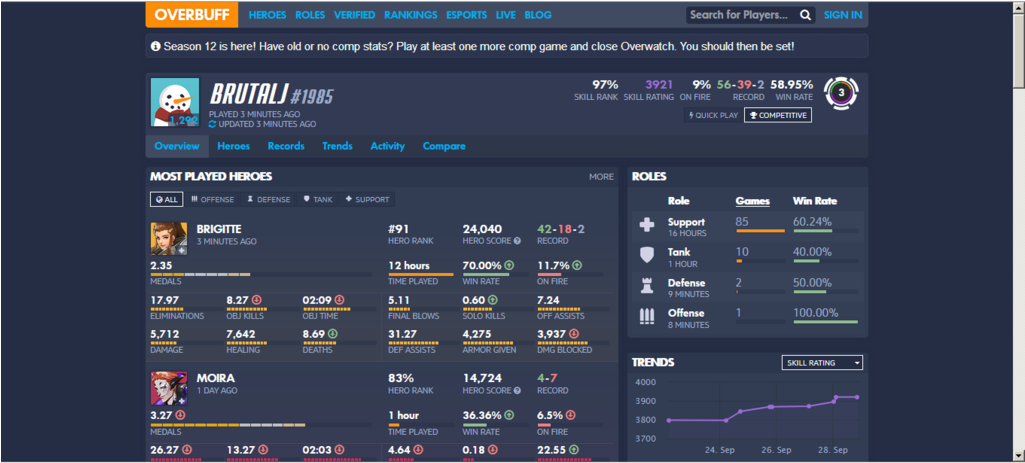1025x463 pixels.
Task: Click the Offense 100.00% win rate bar
Action: (x=826, y=322)
